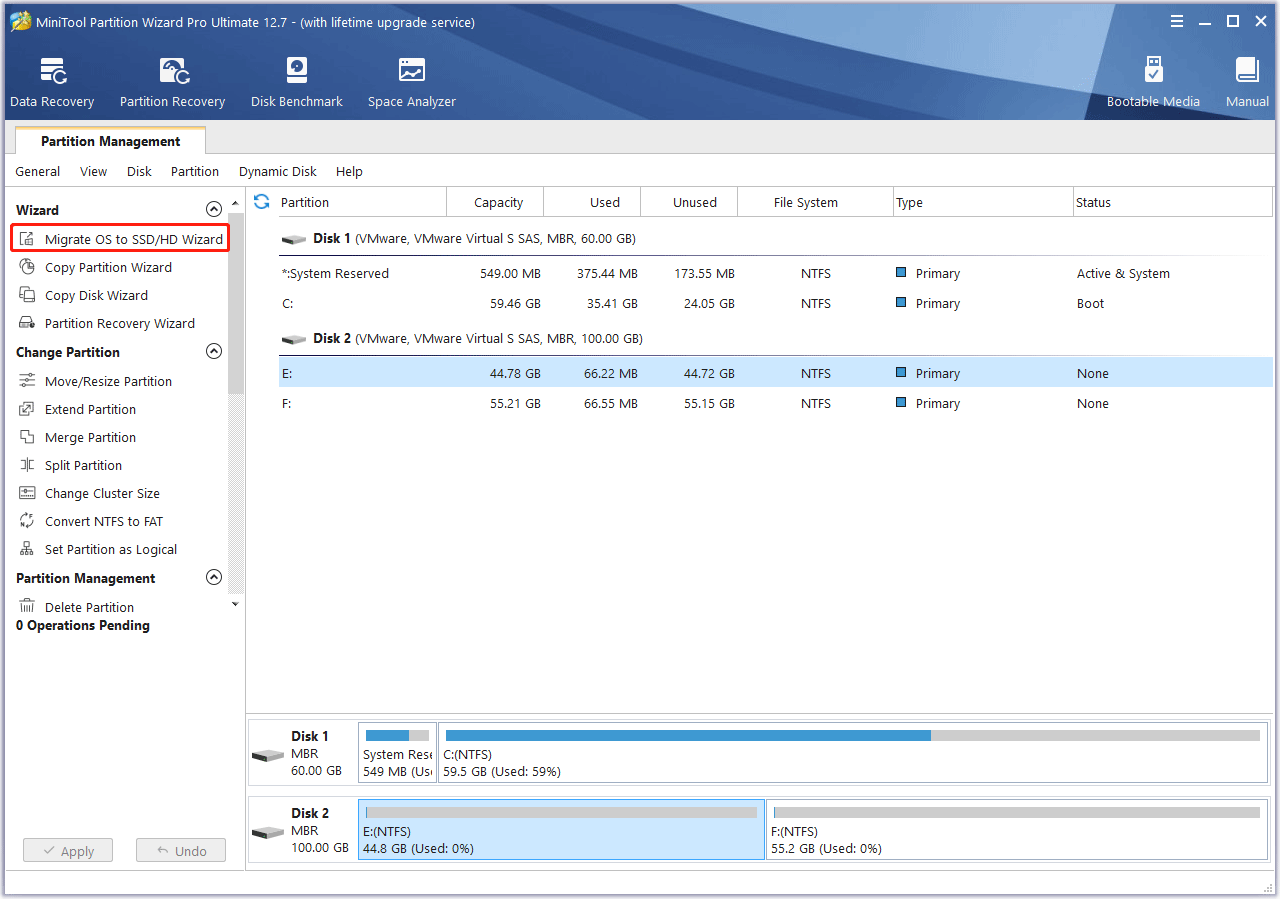Open Data Recovery tool
Screen dimensions: 1280x899
click(x=52, y=83)
